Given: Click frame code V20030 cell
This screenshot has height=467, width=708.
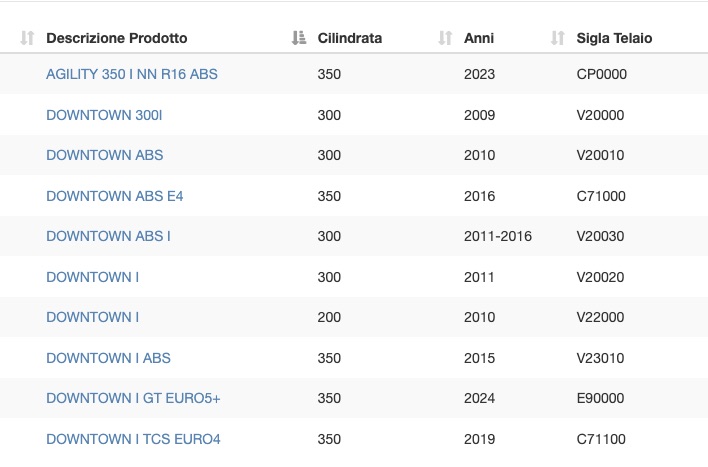Looking at the screenshot, I should click(x=600, y=236).
